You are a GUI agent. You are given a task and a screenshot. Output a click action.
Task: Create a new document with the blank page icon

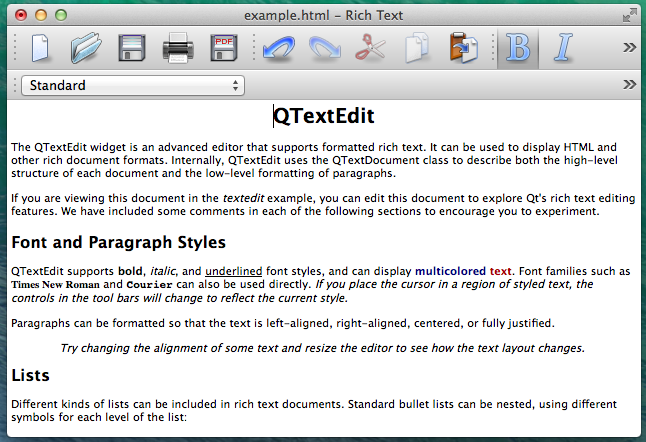click(x=39, y=47)
